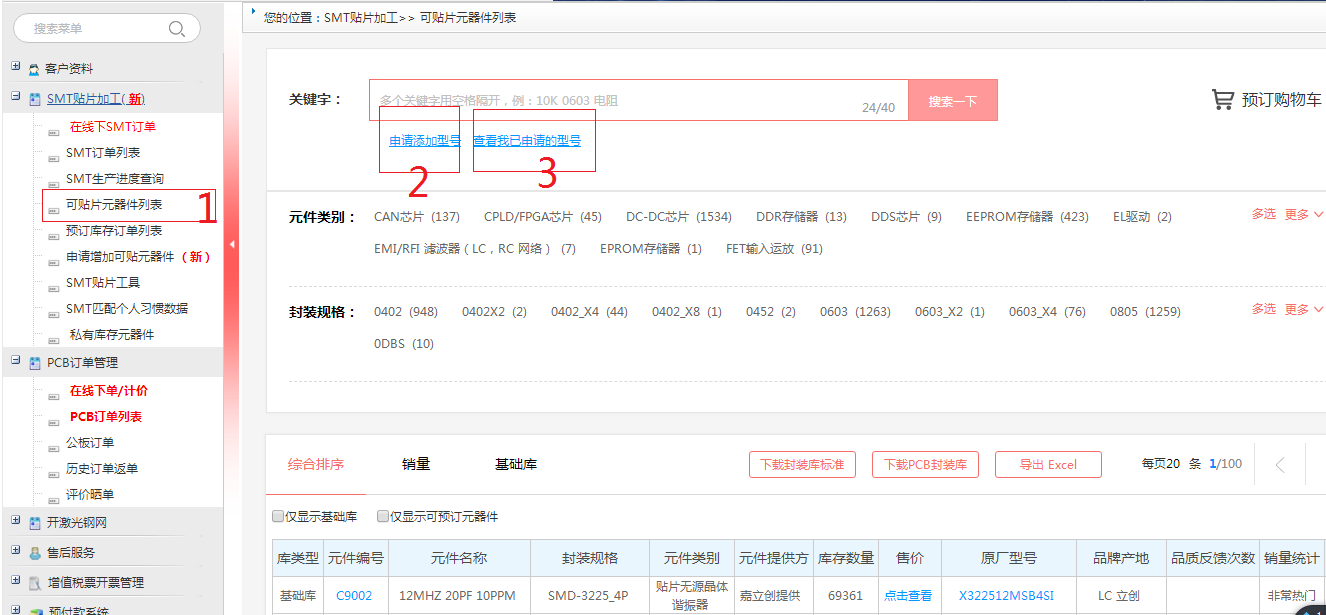Click the 客户资料 person icon
1326x615 pixels.
[x=34, y=70]
